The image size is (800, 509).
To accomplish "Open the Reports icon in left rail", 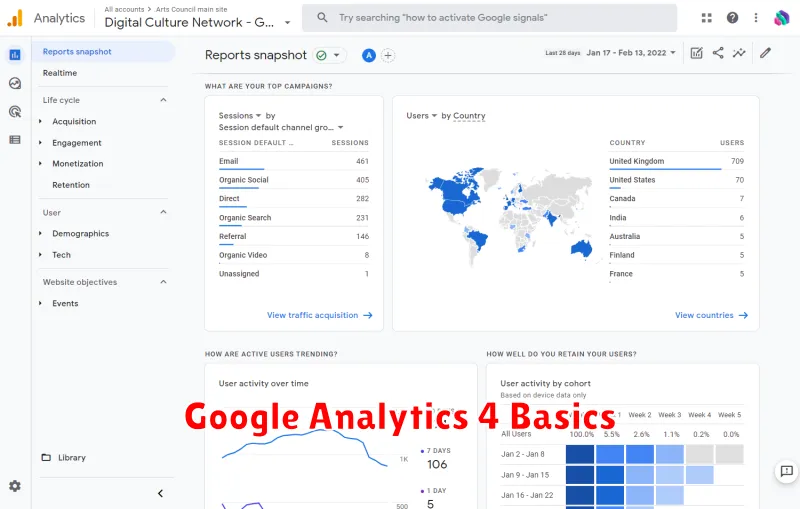I will [15, 55].
